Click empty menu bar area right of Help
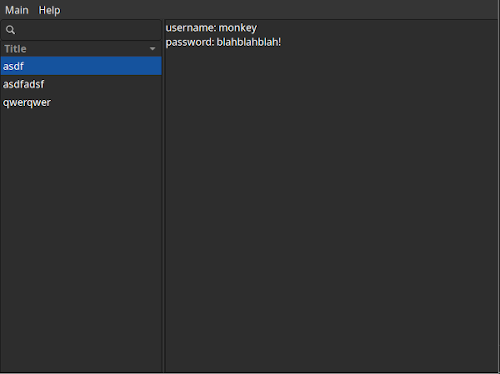This screenshot has height=374, width=500. 280,10
